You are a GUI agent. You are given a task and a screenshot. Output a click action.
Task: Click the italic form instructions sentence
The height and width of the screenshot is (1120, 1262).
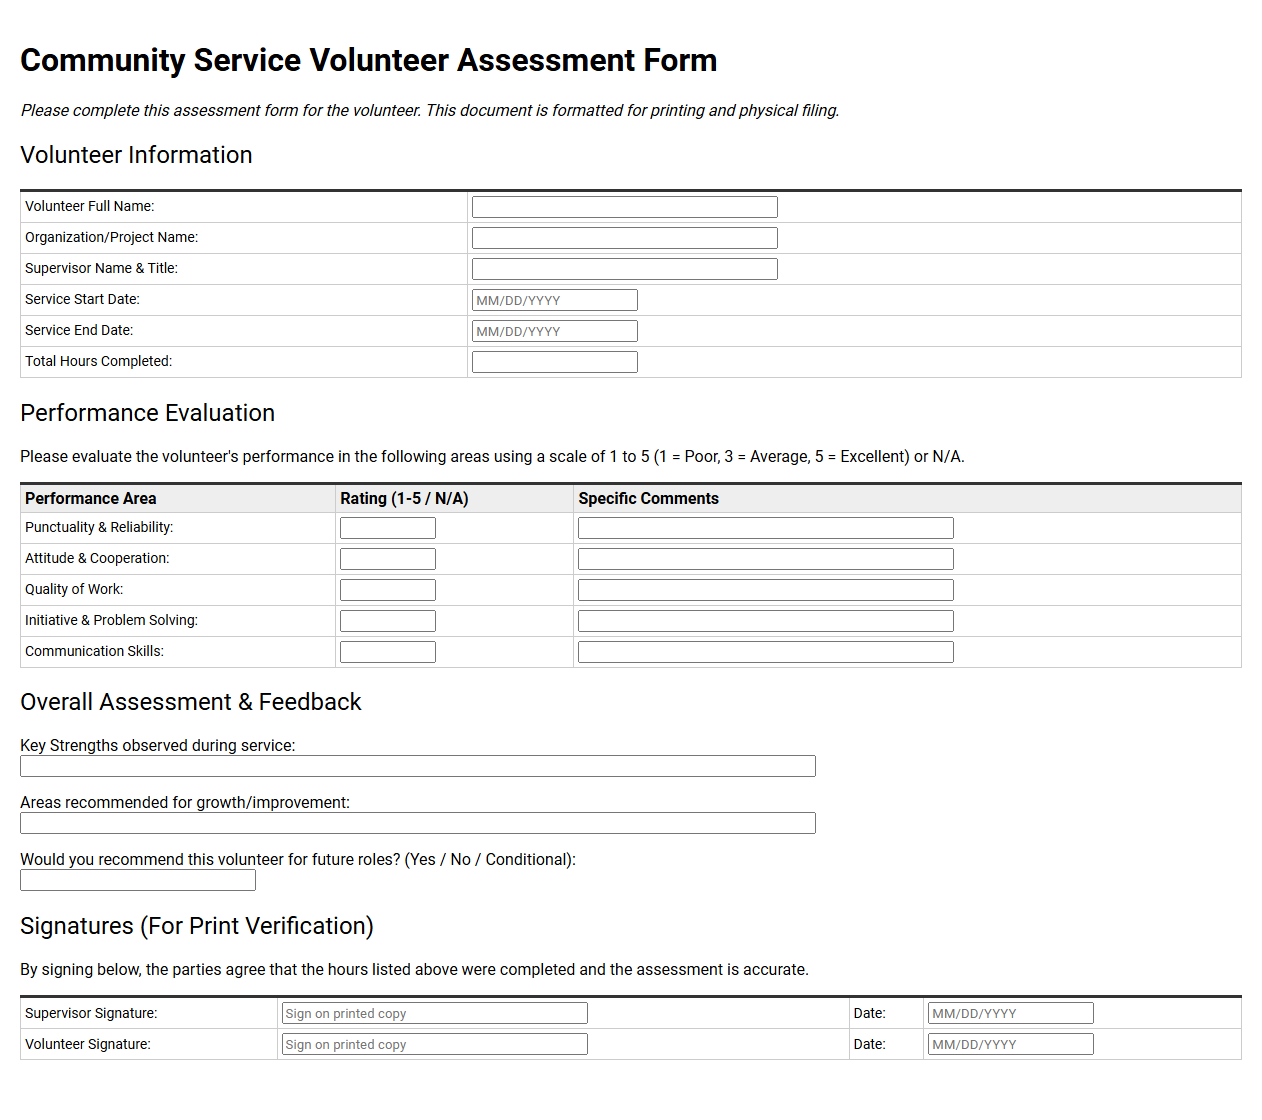[x=430, y=110]
